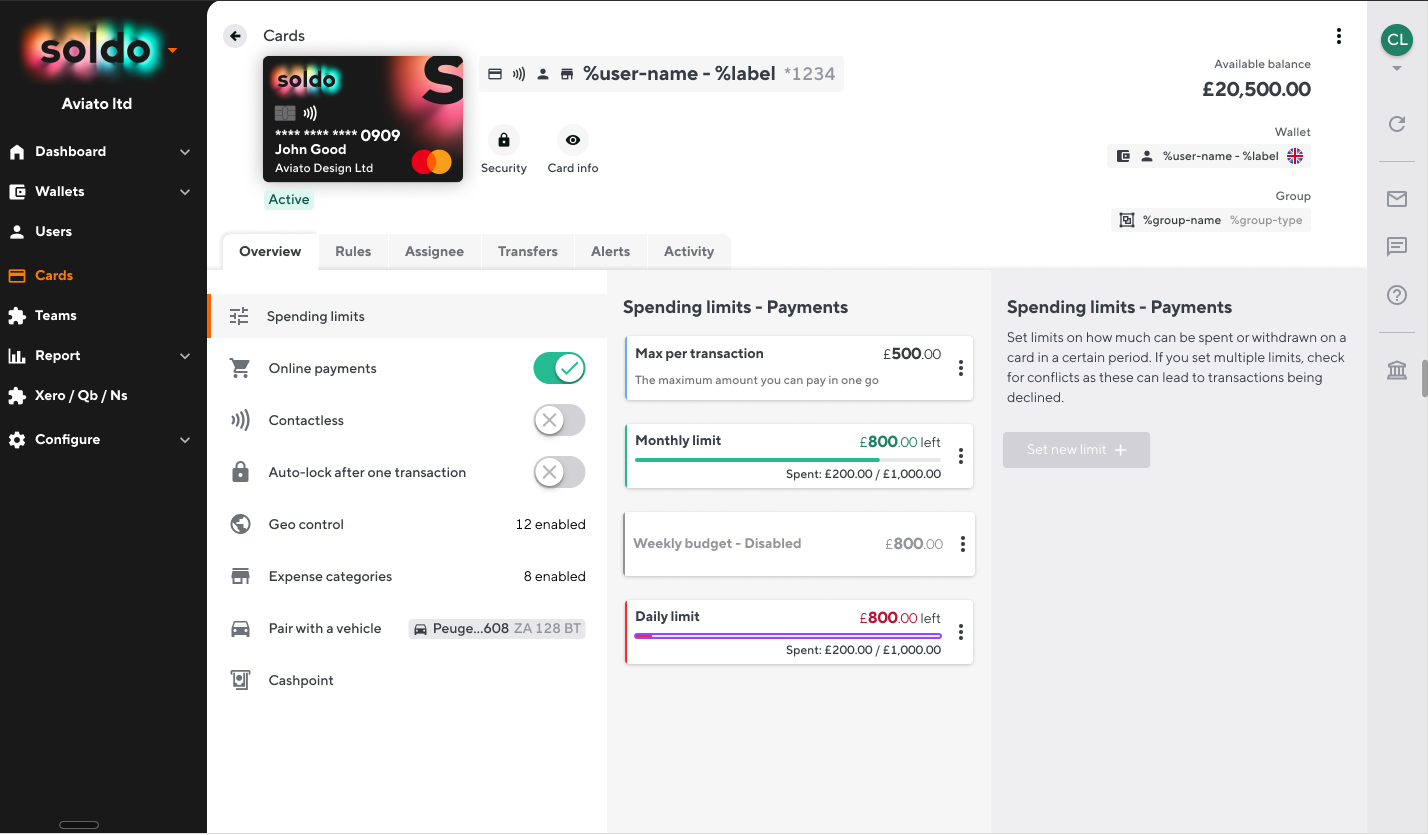The image size is (1428, 835).
Task: Expand the Dashboard menu chevron
Action: coord(185,152)
